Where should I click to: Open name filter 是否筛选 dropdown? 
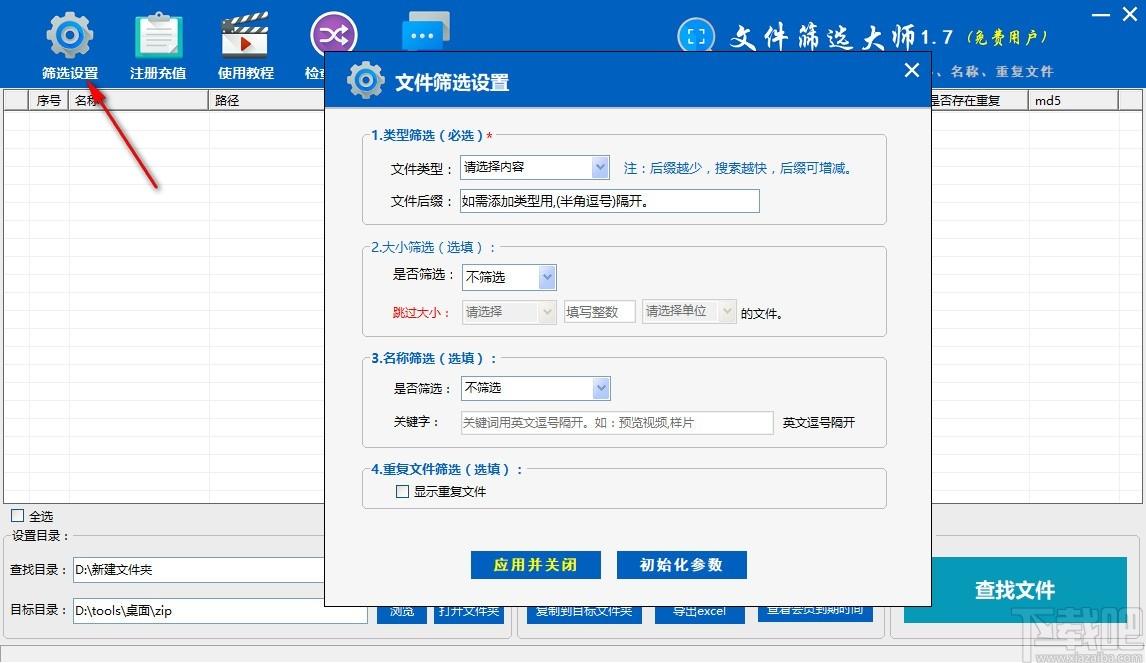coord(536,388)
